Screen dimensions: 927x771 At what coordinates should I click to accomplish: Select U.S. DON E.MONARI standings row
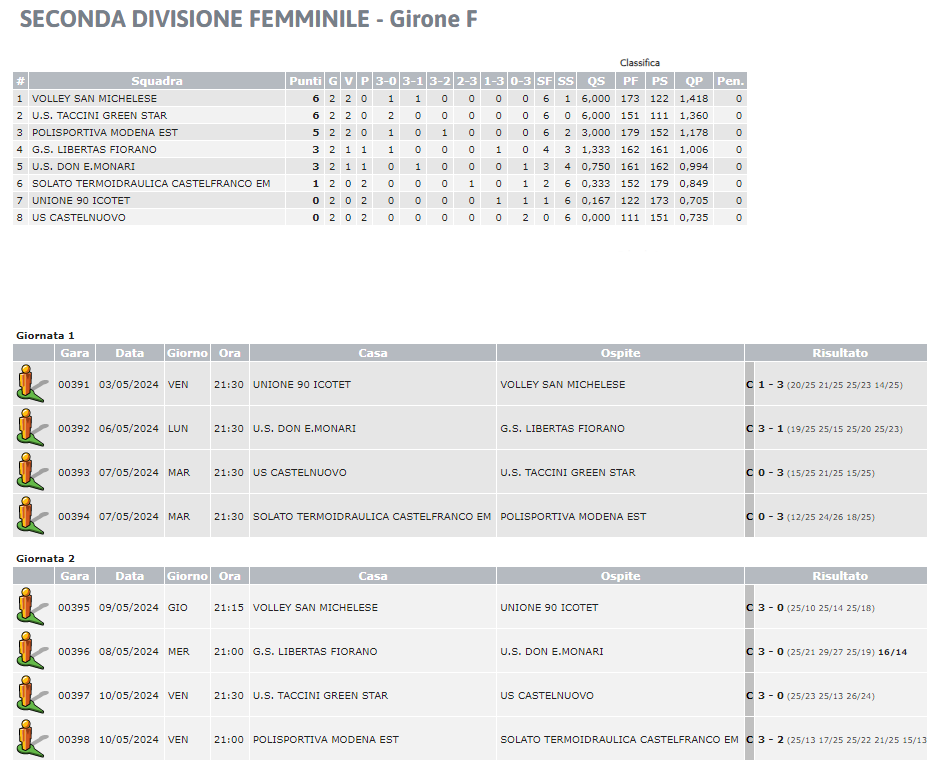(380, 166)
